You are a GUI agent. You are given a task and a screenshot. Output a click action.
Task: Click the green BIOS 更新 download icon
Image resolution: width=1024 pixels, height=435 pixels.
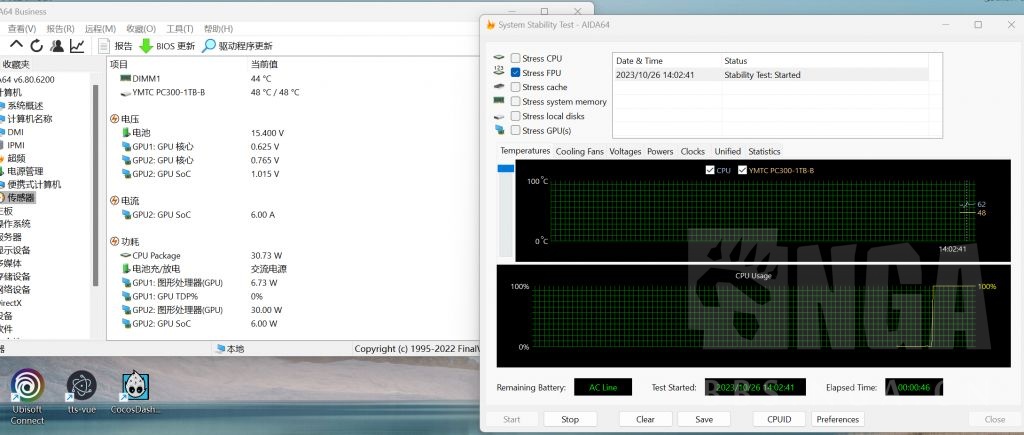[x=146, y=46]
